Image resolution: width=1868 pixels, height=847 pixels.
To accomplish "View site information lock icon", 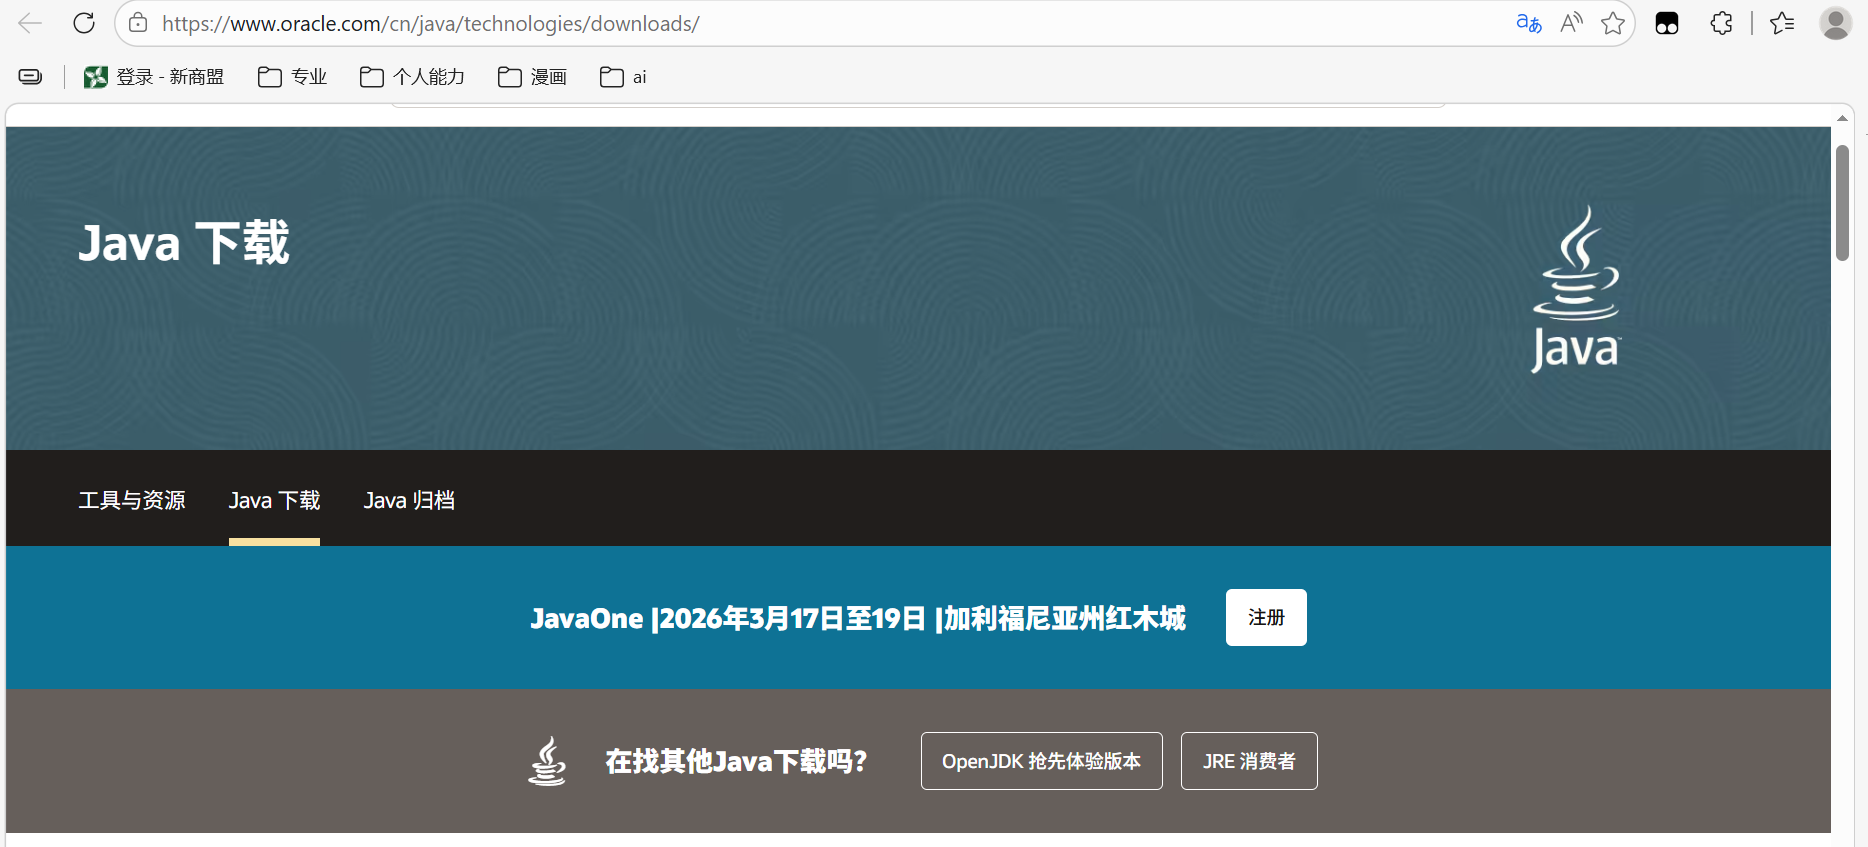I will [x=138, y=23].
